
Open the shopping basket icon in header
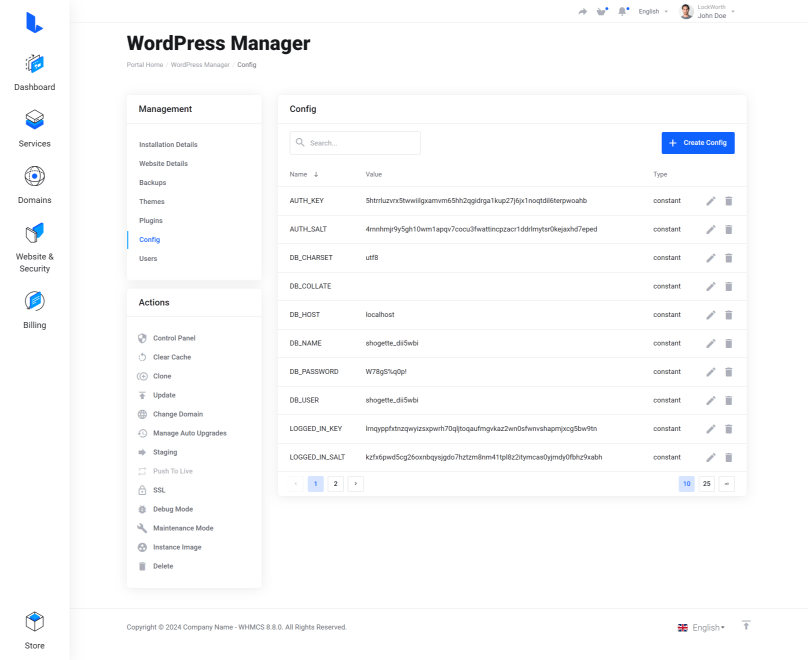coord(601,11)
